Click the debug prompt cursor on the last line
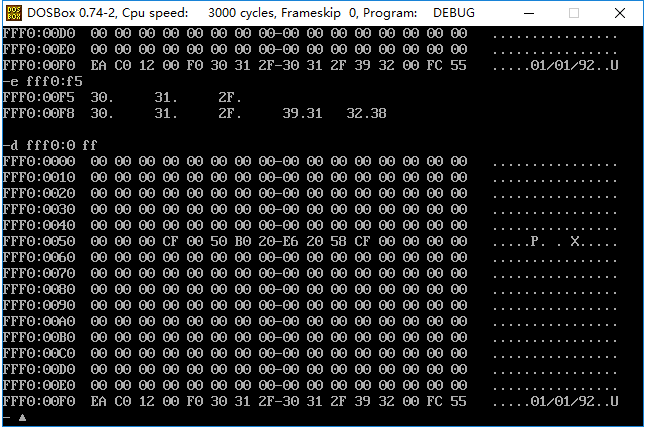Viewport: 646px width, 429px height. [x=22, y=418]
